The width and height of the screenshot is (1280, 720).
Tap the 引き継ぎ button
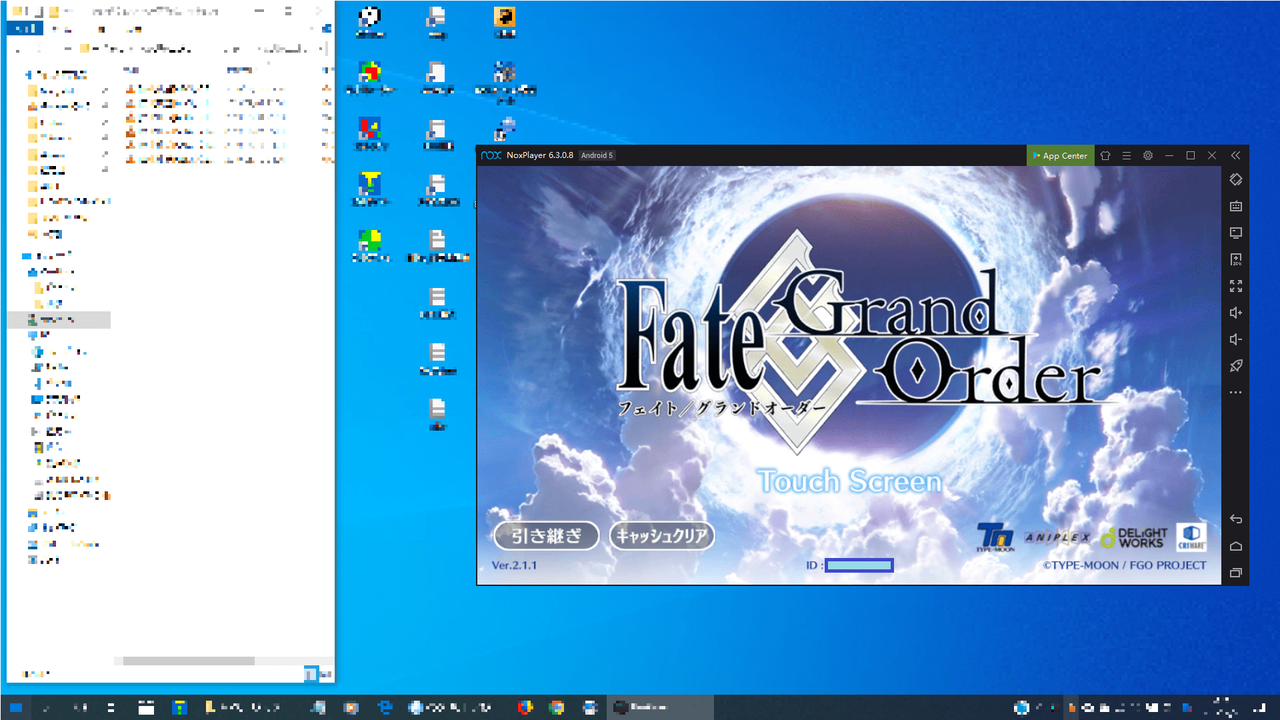(546, 536)
